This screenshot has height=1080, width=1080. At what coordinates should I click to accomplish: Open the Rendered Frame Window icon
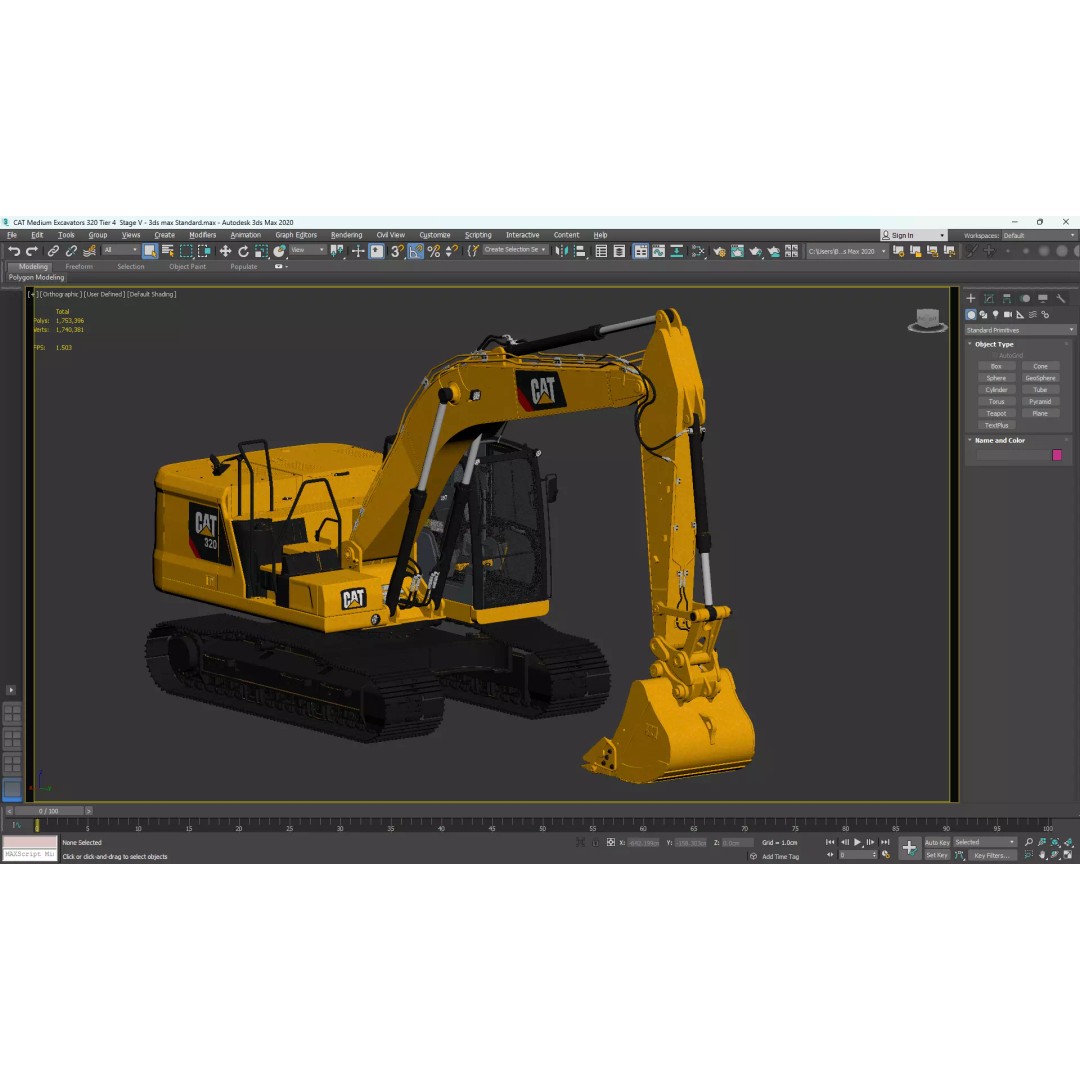[x=738, y=251]
